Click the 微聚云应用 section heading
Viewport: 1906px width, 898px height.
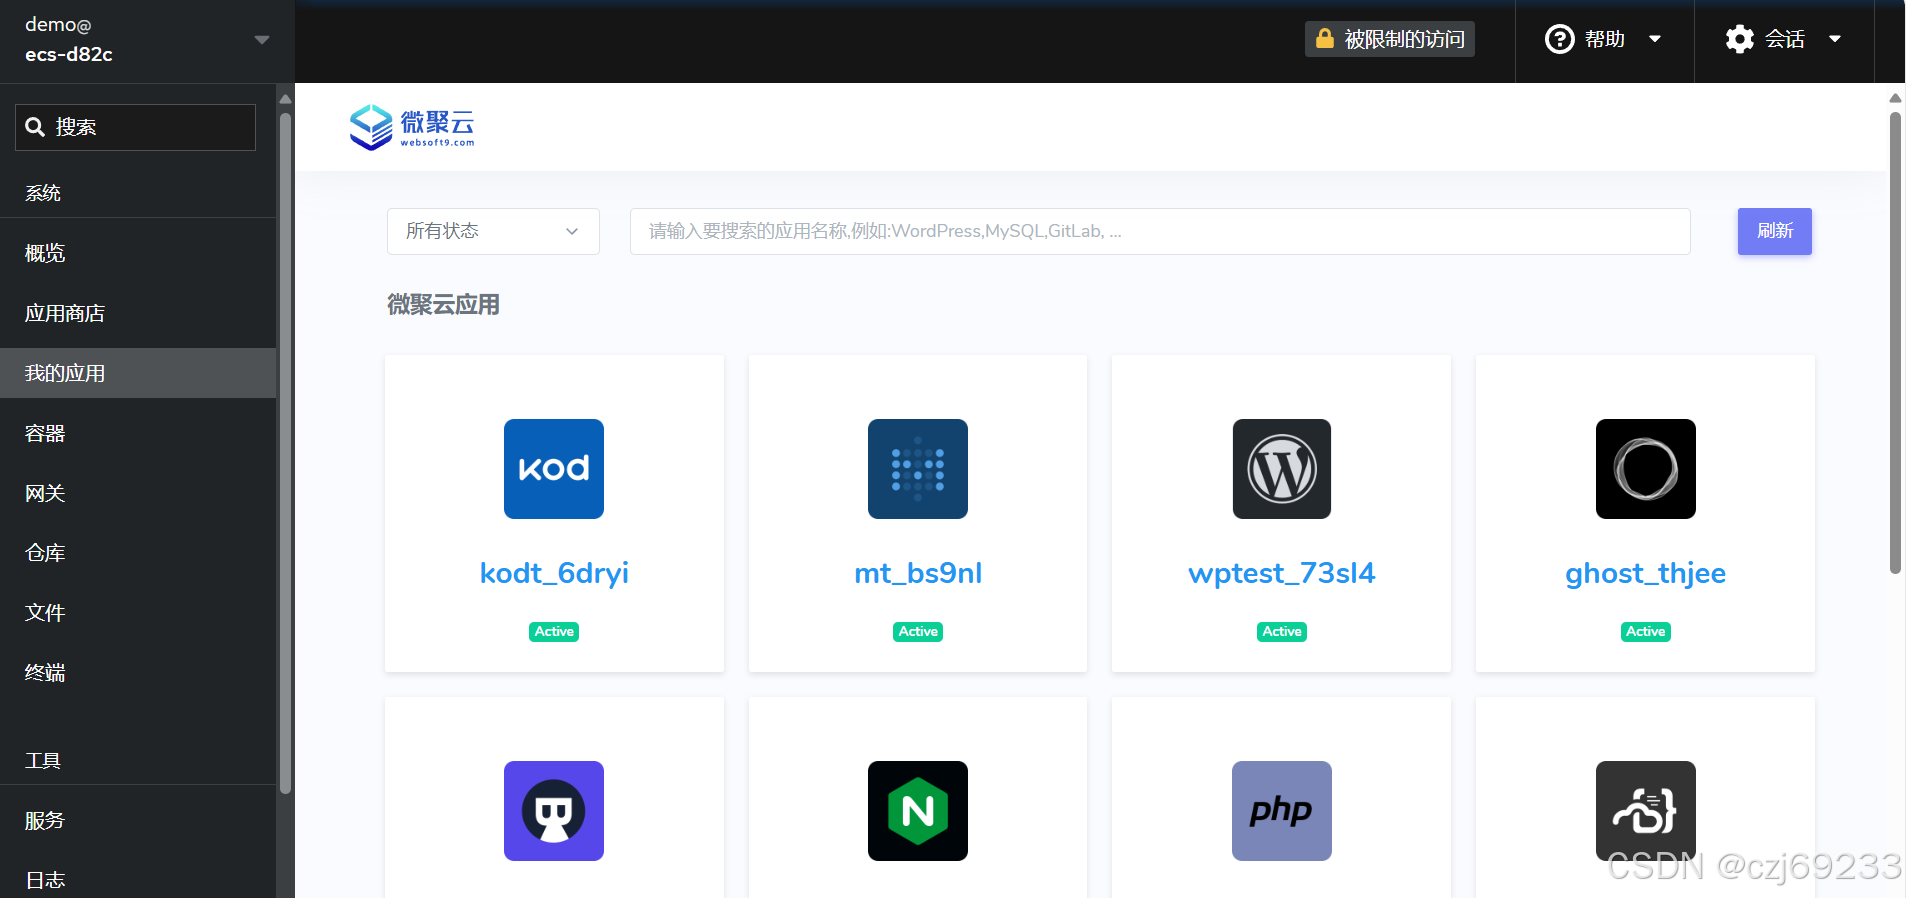pos(443,305)
